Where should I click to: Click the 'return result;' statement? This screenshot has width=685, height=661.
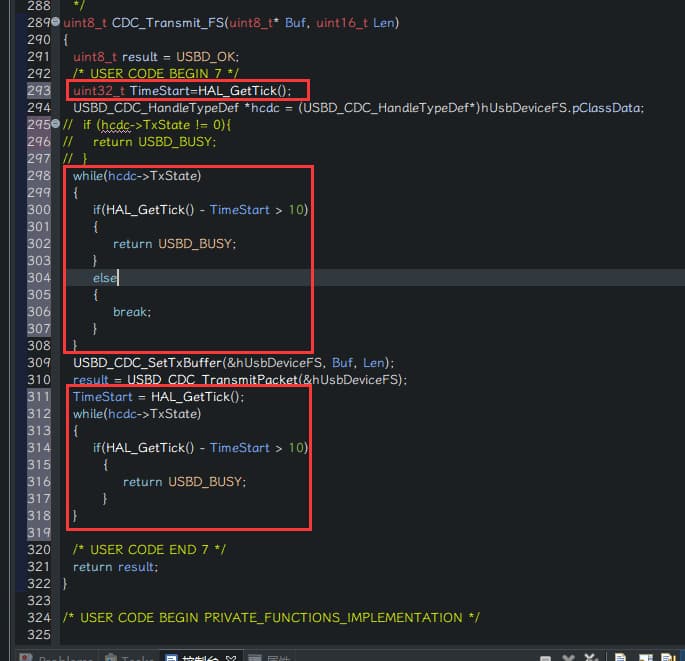pyautogui.click(x=115, y=567)
